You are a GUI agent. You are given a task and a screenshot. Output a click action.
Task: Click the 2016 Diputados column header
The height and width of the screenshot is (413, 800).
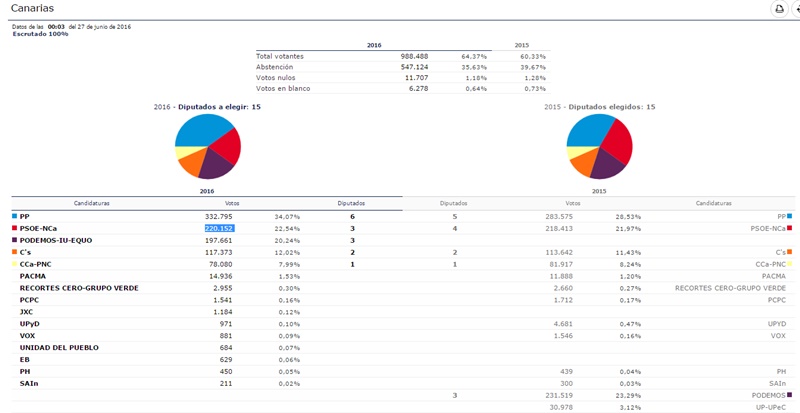pos(352,202)
